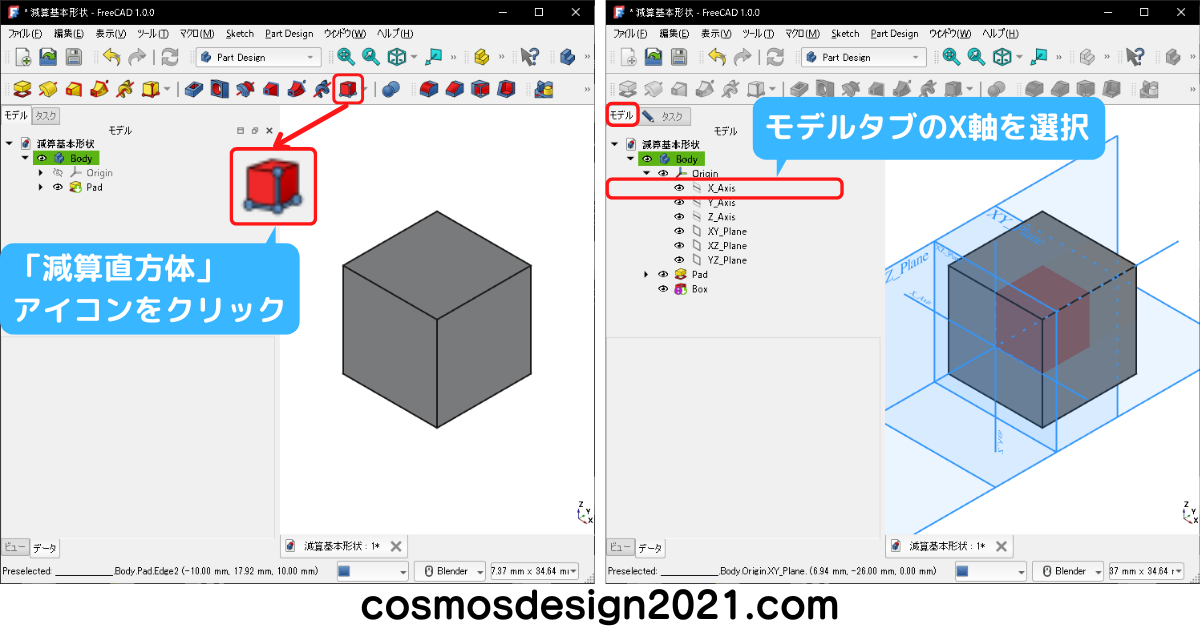The height and width of the screenshot is (630, 1200).
Task: Open blue color swatch selector, right status bar
Action: [x=990, y=571]
